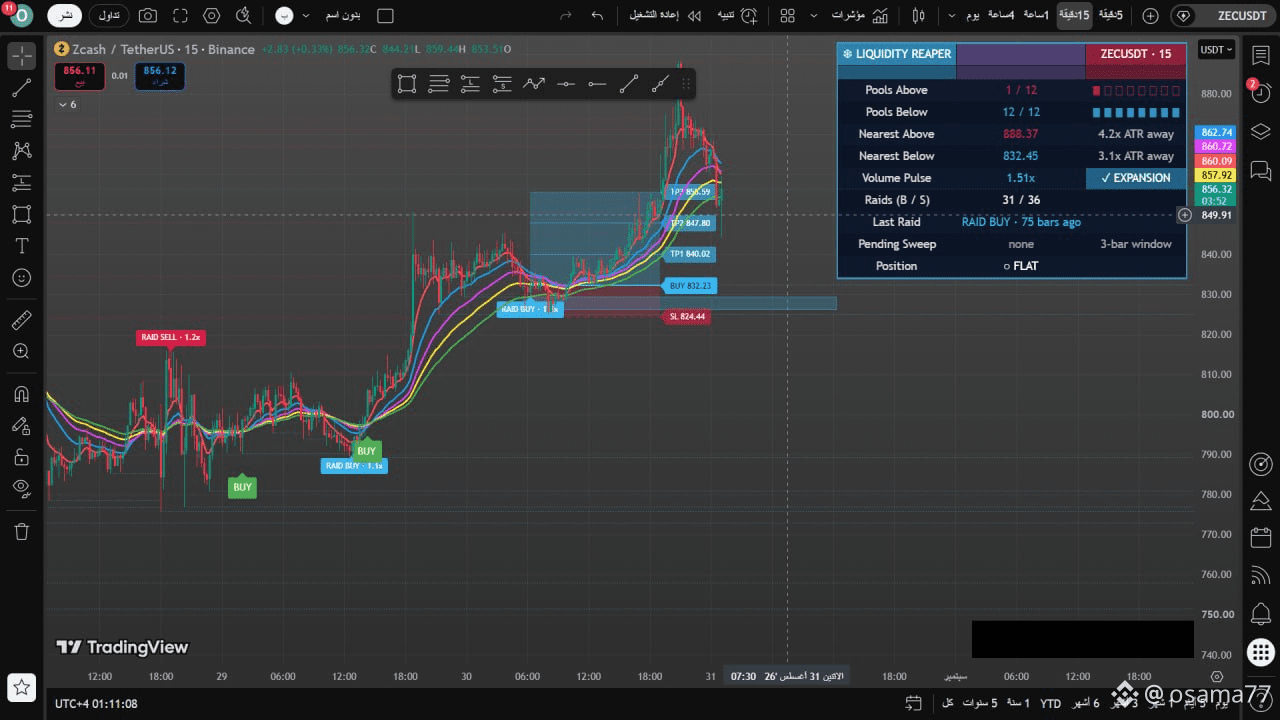Screen dimensions: 1280x720
Task: Select the crosshair cursor tool
Action: click(x=21, y=56)
